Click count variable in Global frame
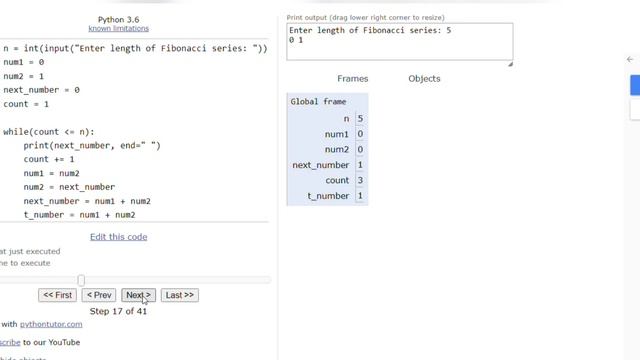 [x=337, y=180]
